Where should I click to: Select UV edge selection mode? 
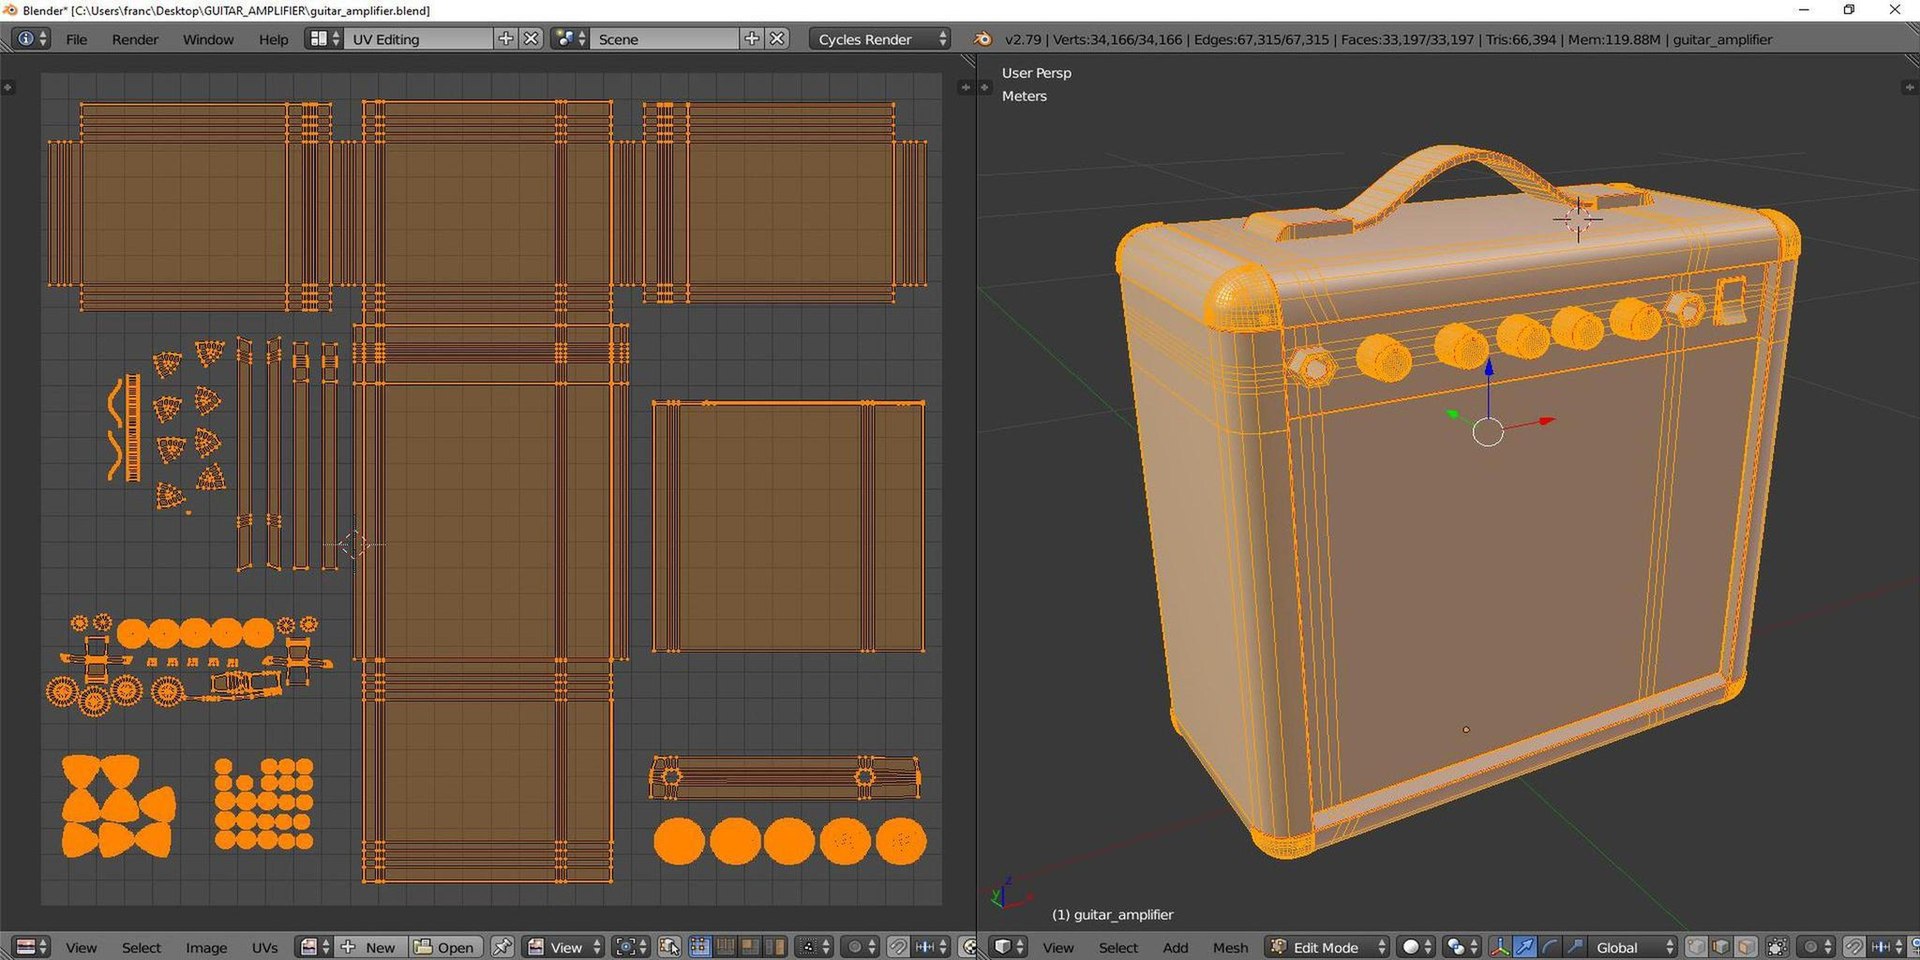point(725,947)
